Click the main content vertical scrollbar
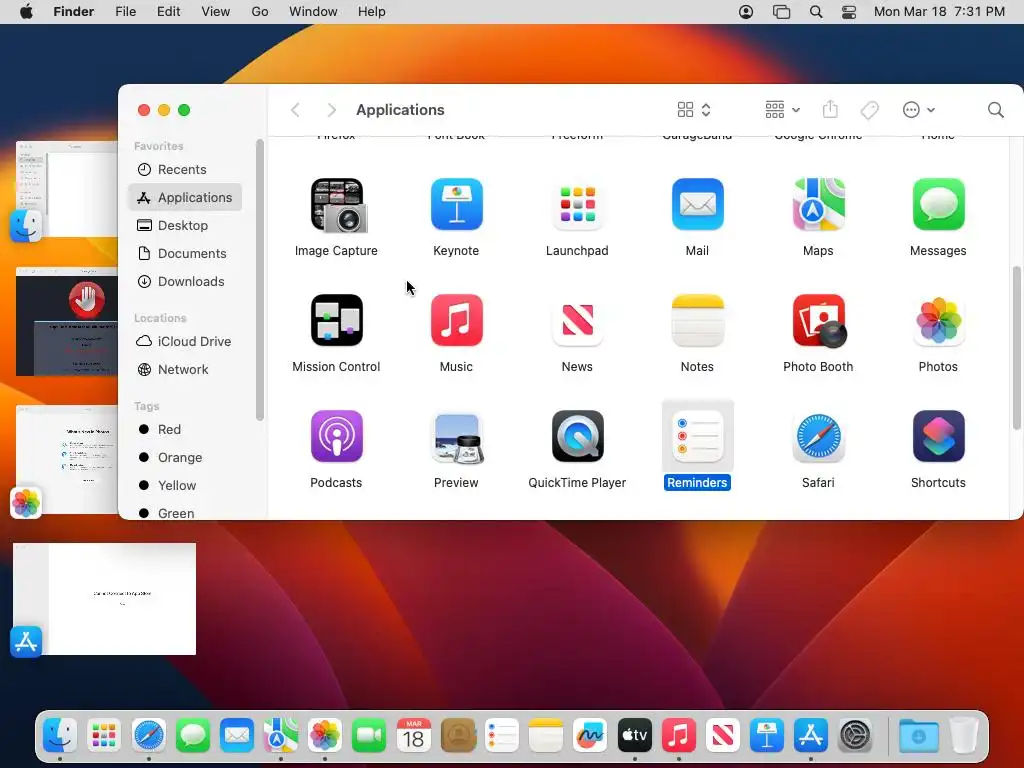This screenshot has width=1024, height=768. [1016, 348]
